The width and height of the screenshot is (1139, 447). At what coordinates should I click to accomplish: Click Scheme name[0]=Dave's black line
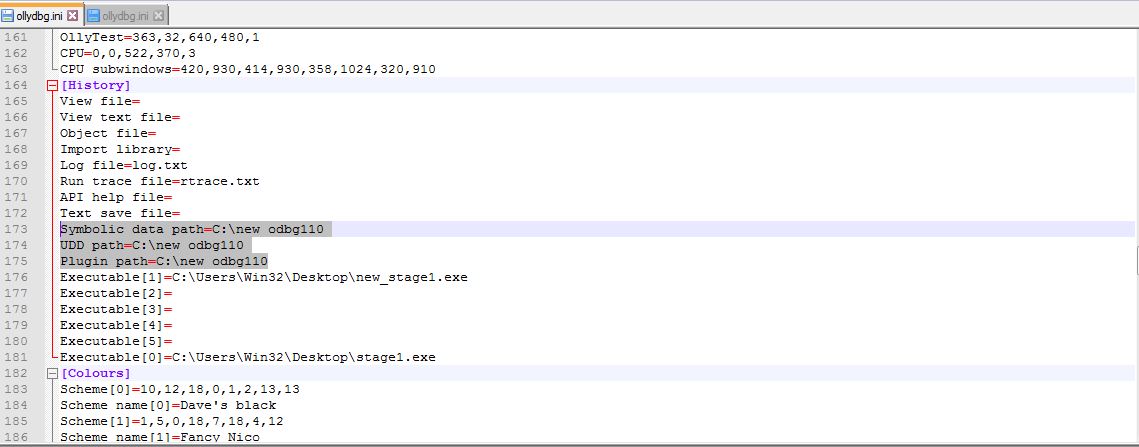pyautogui.click(x=168, y=405)
